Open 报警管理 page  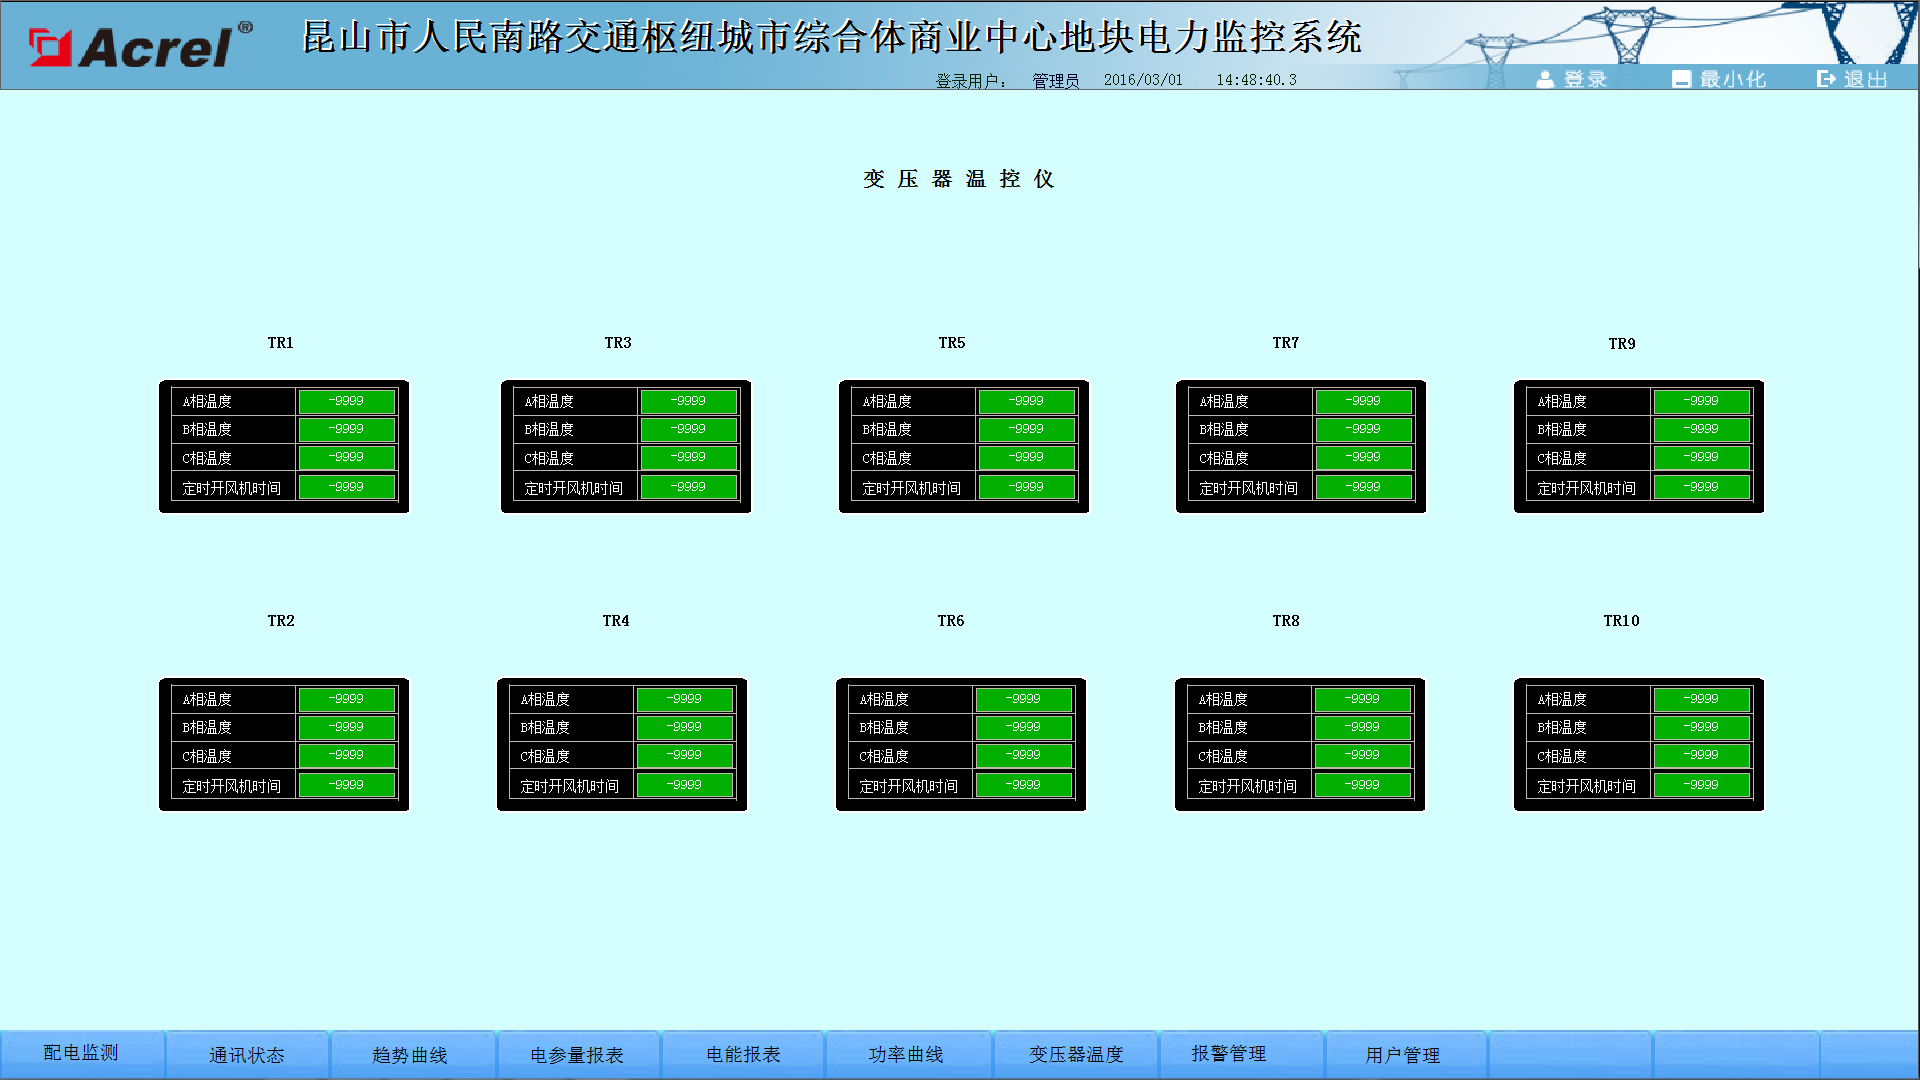pos(1228,1054)
